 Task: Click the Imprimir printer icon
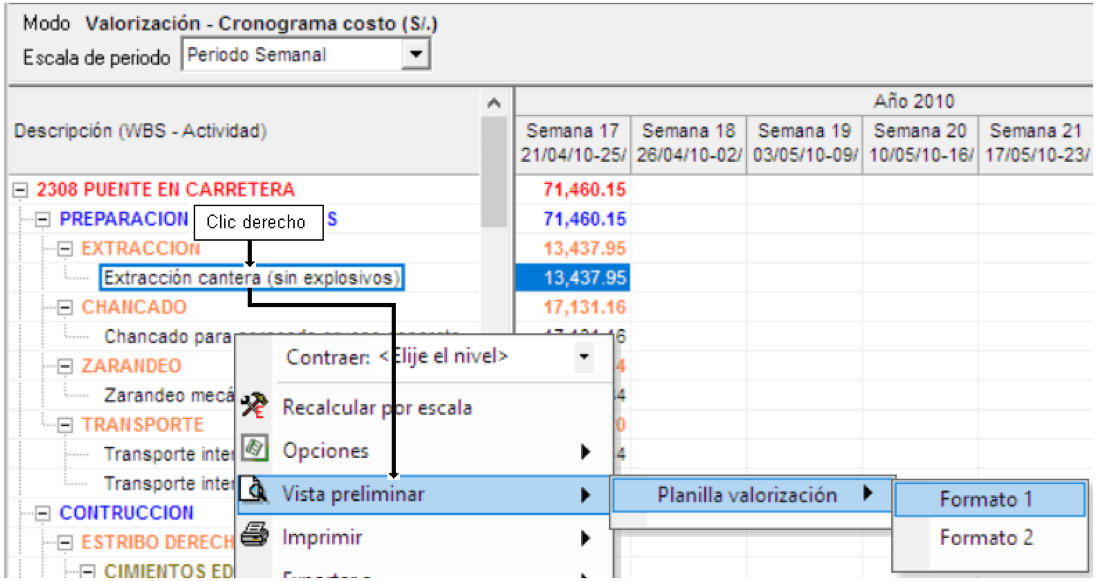coord(254,536)
